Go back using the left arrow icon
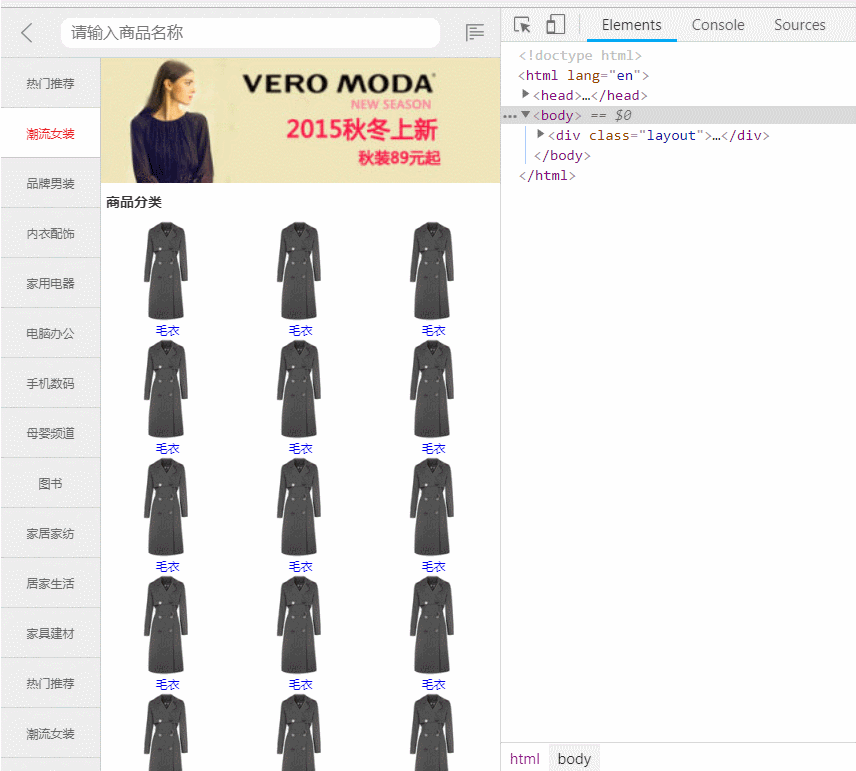 coord(27,33)
